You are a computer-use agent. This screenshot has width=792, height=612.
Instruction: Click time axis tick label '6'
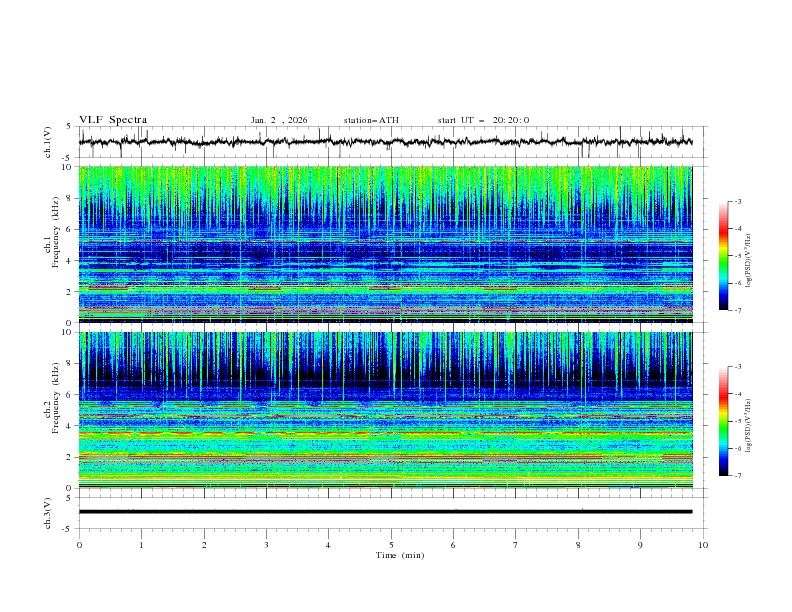click(453, 545)
